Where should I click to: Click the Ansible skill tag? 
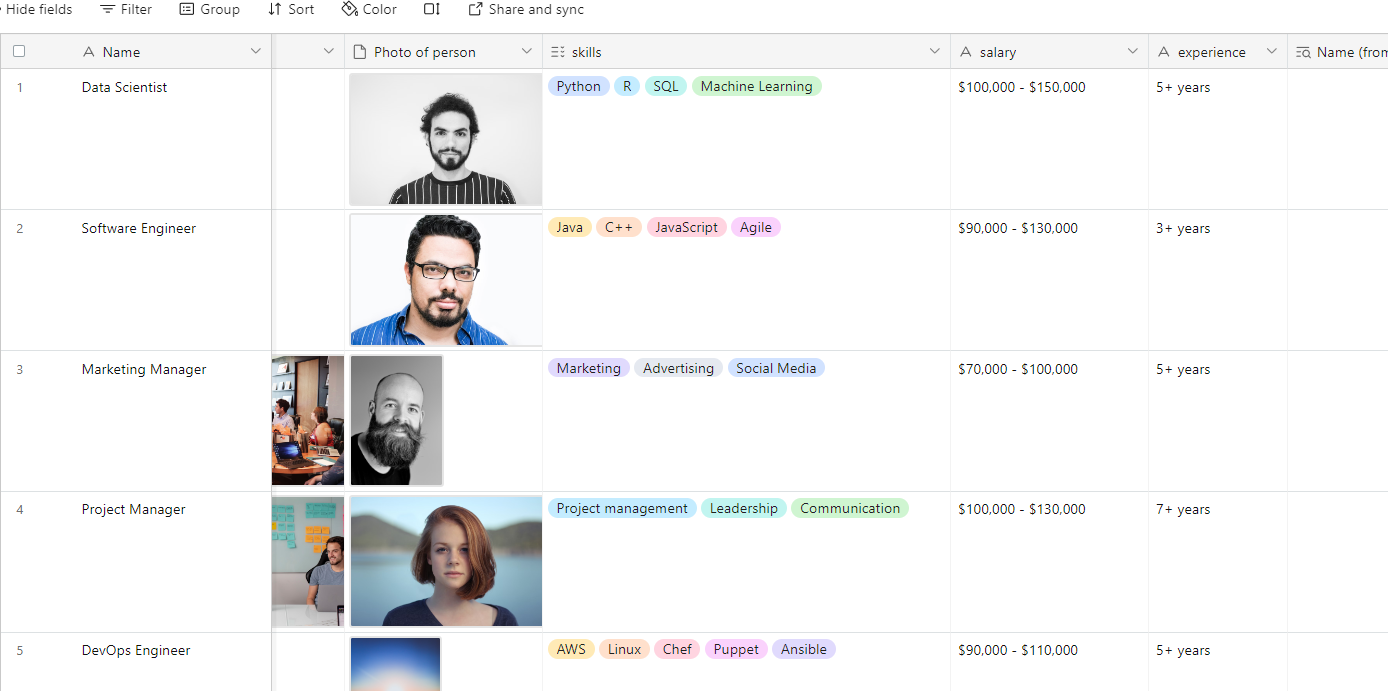[804, 650]
